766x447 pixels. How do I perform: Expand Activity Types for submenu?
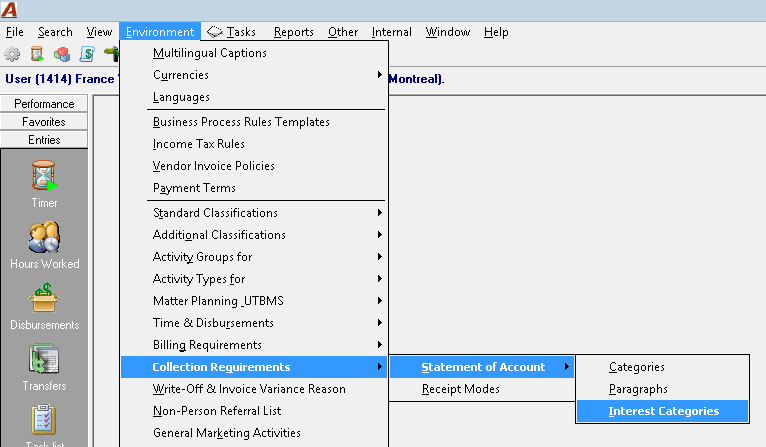[x=254, y=278]
